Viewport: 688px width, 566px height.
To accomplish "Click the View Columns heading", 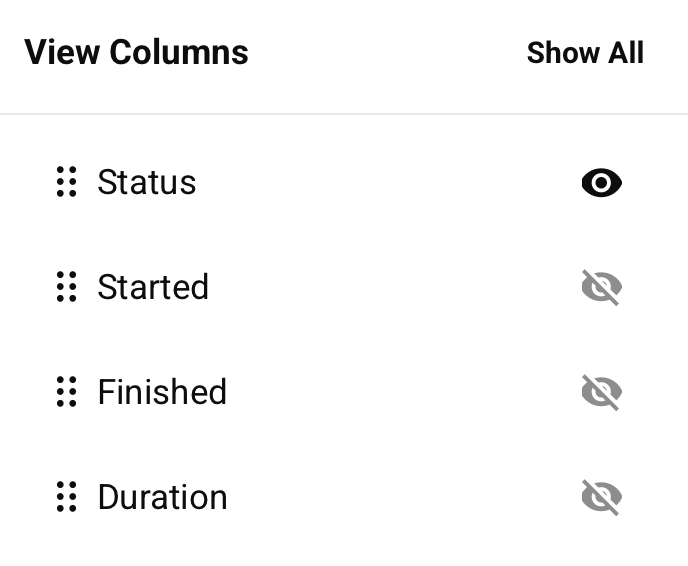I will coord(136,52).
